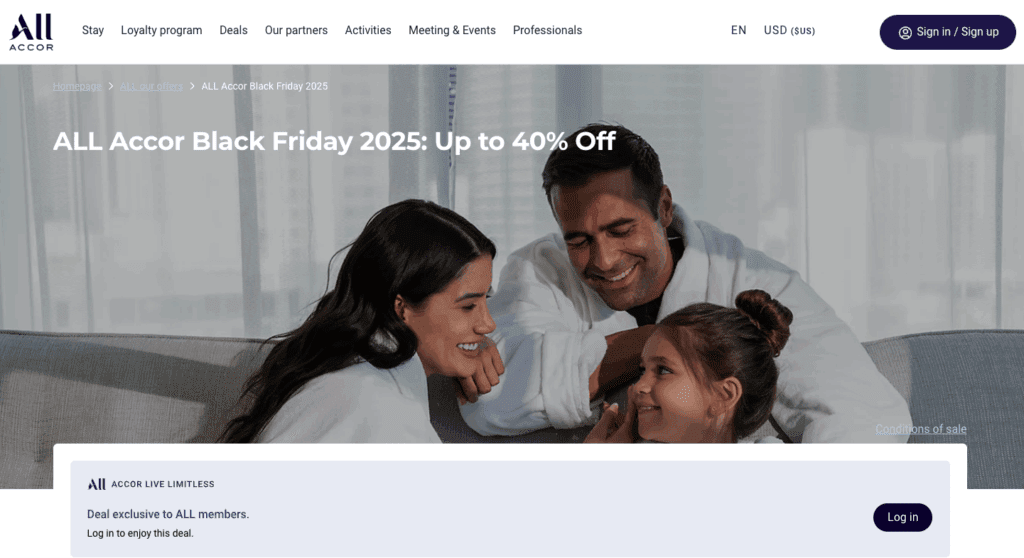The image size is (1024, 558).
Task: Open the Conditions of sale link
Action: pos(921,429)
